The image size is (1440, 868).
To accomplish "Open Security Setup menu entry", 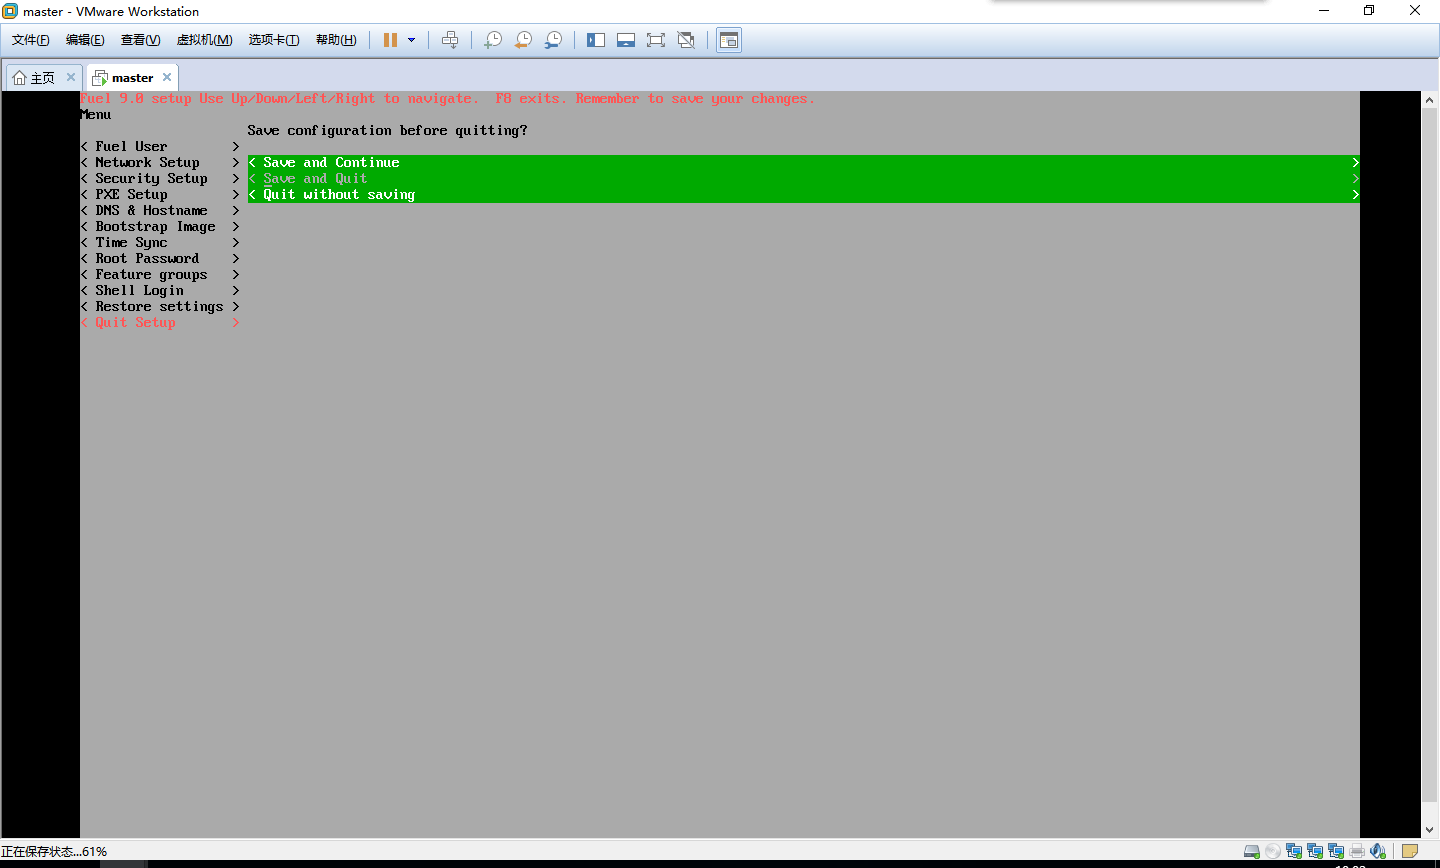I will (160, 179).
